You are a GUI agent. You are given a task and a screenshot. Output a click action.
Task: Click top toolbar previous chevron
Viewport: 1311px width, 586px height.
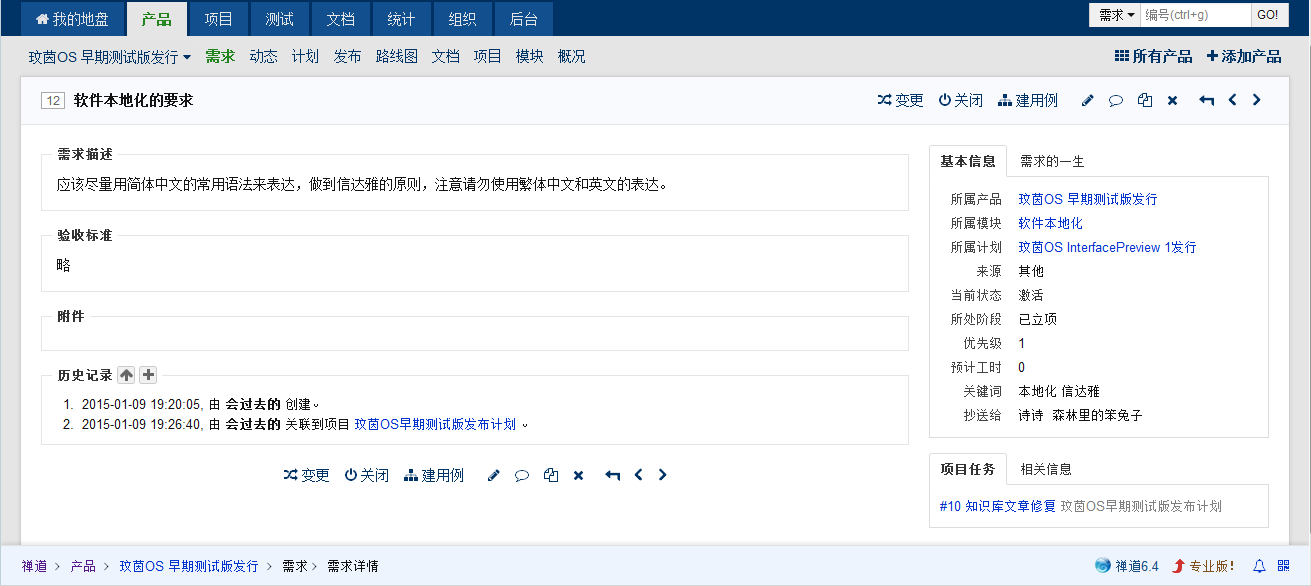click(1233, 101)
